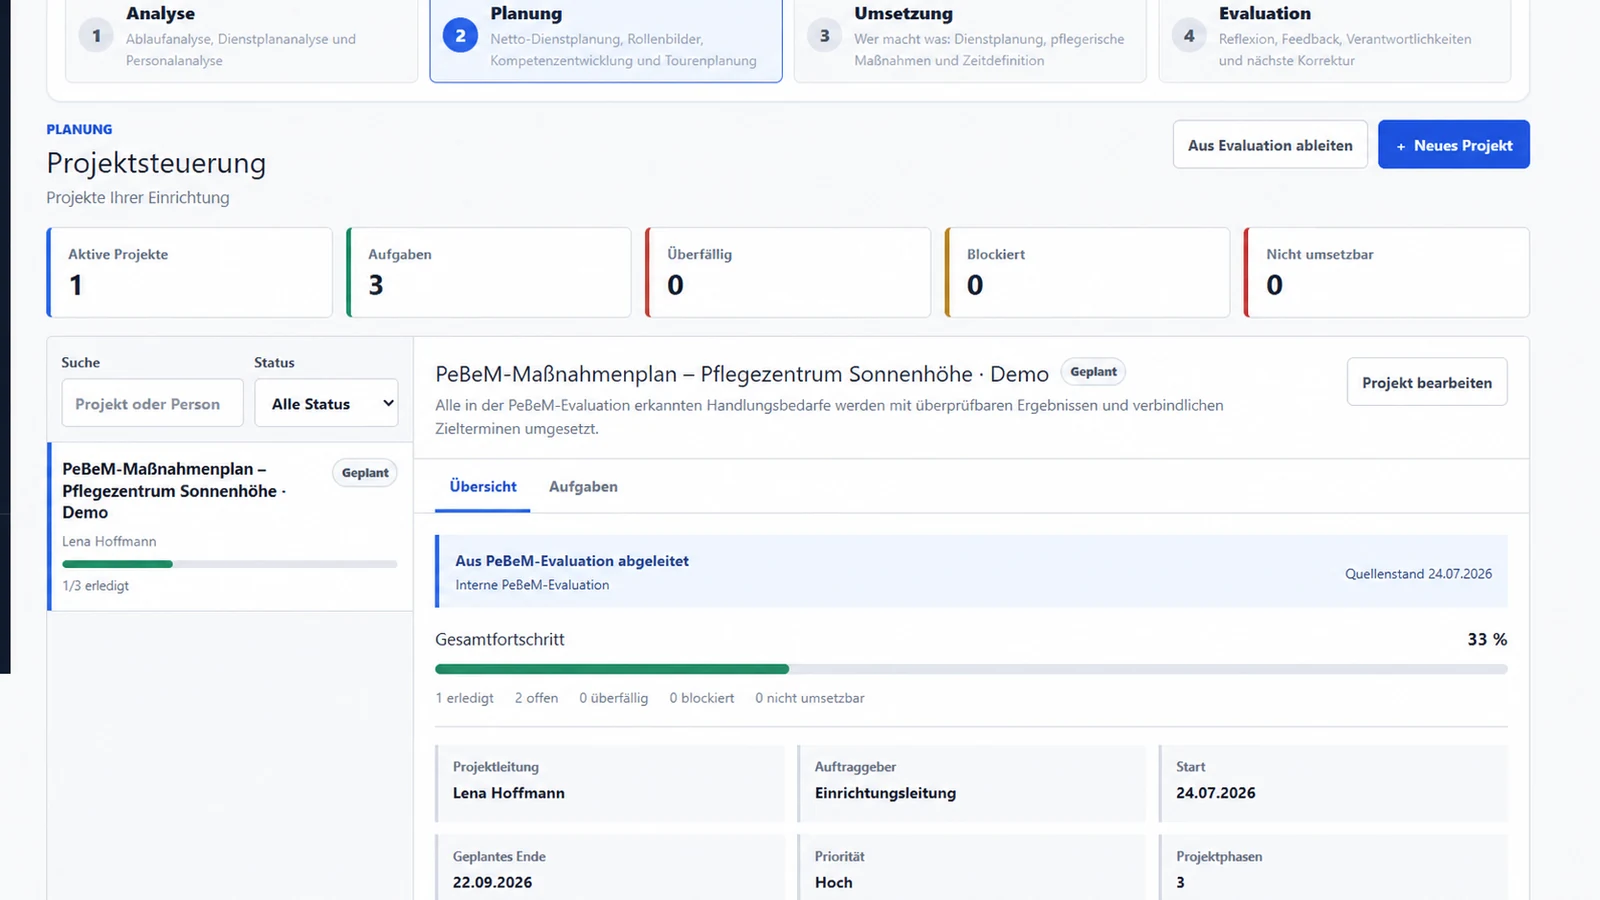Click the Projektsteuerung heading
Screen dimensions: 1600x900
click(156, 163)
